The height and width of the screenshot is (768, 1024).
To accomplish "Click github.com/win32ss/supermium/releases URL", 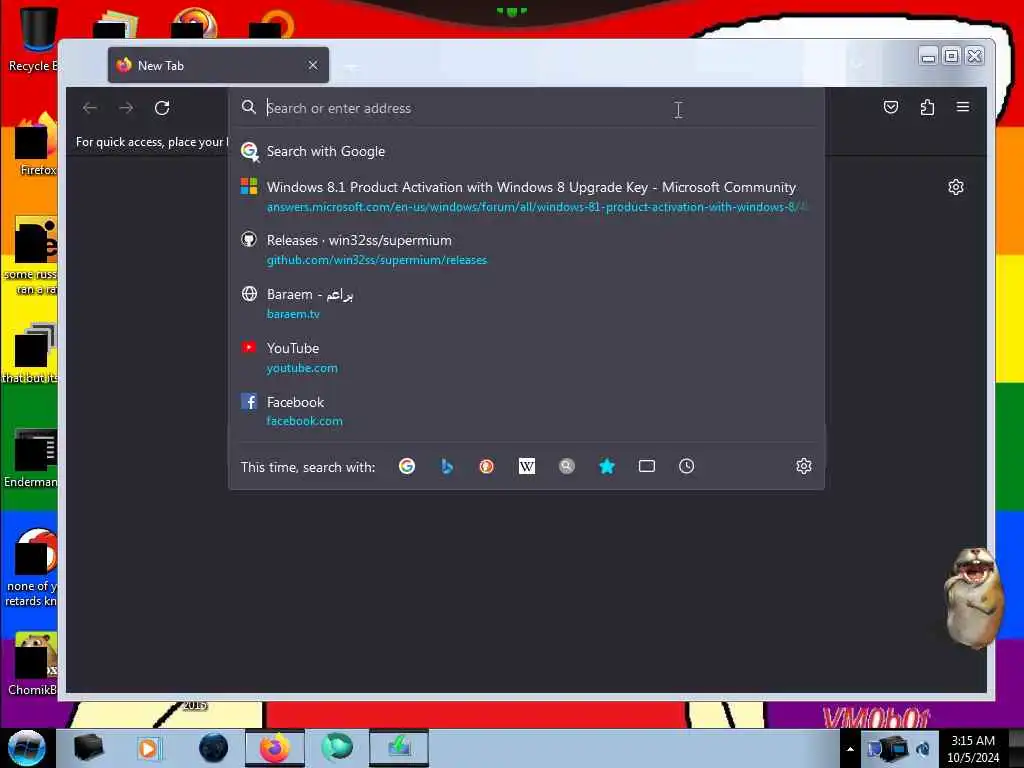I will point(377,260).
